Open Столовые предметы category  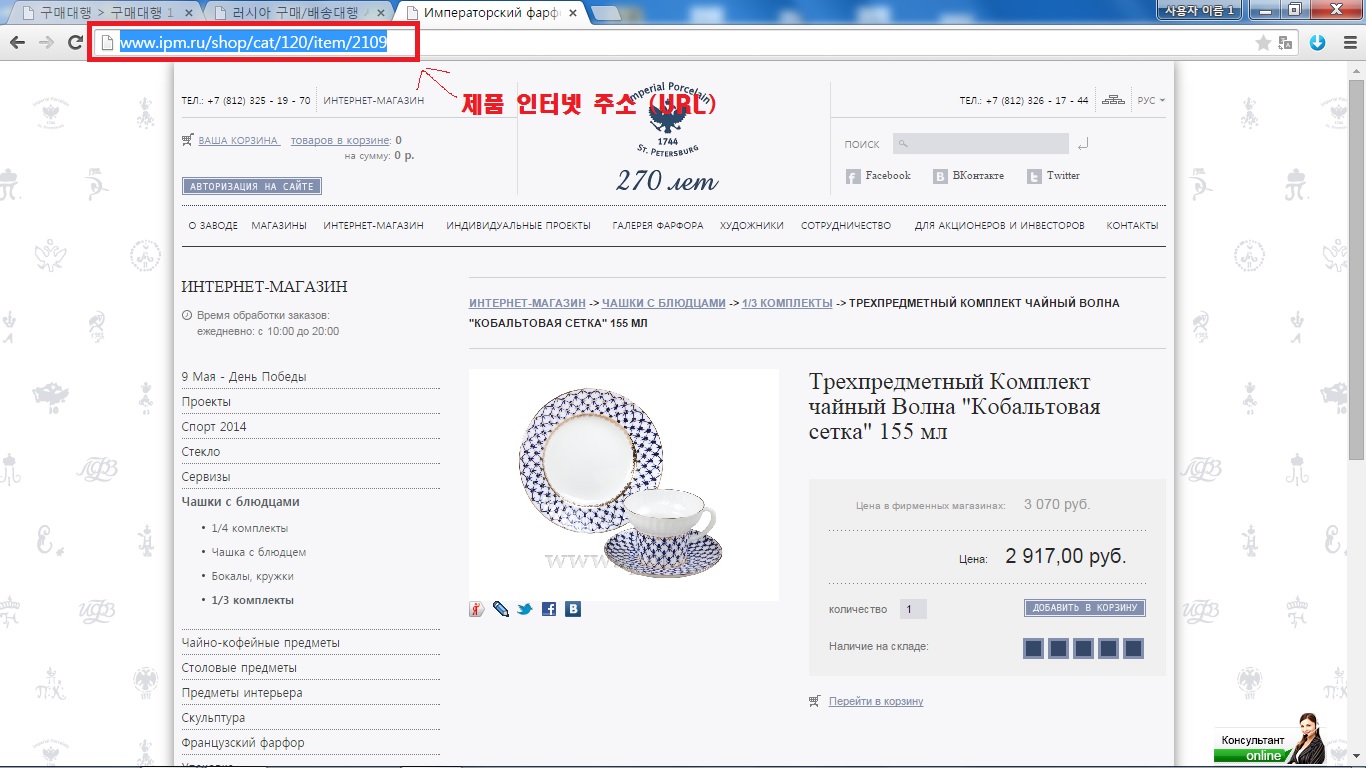(x=239, y=668)
